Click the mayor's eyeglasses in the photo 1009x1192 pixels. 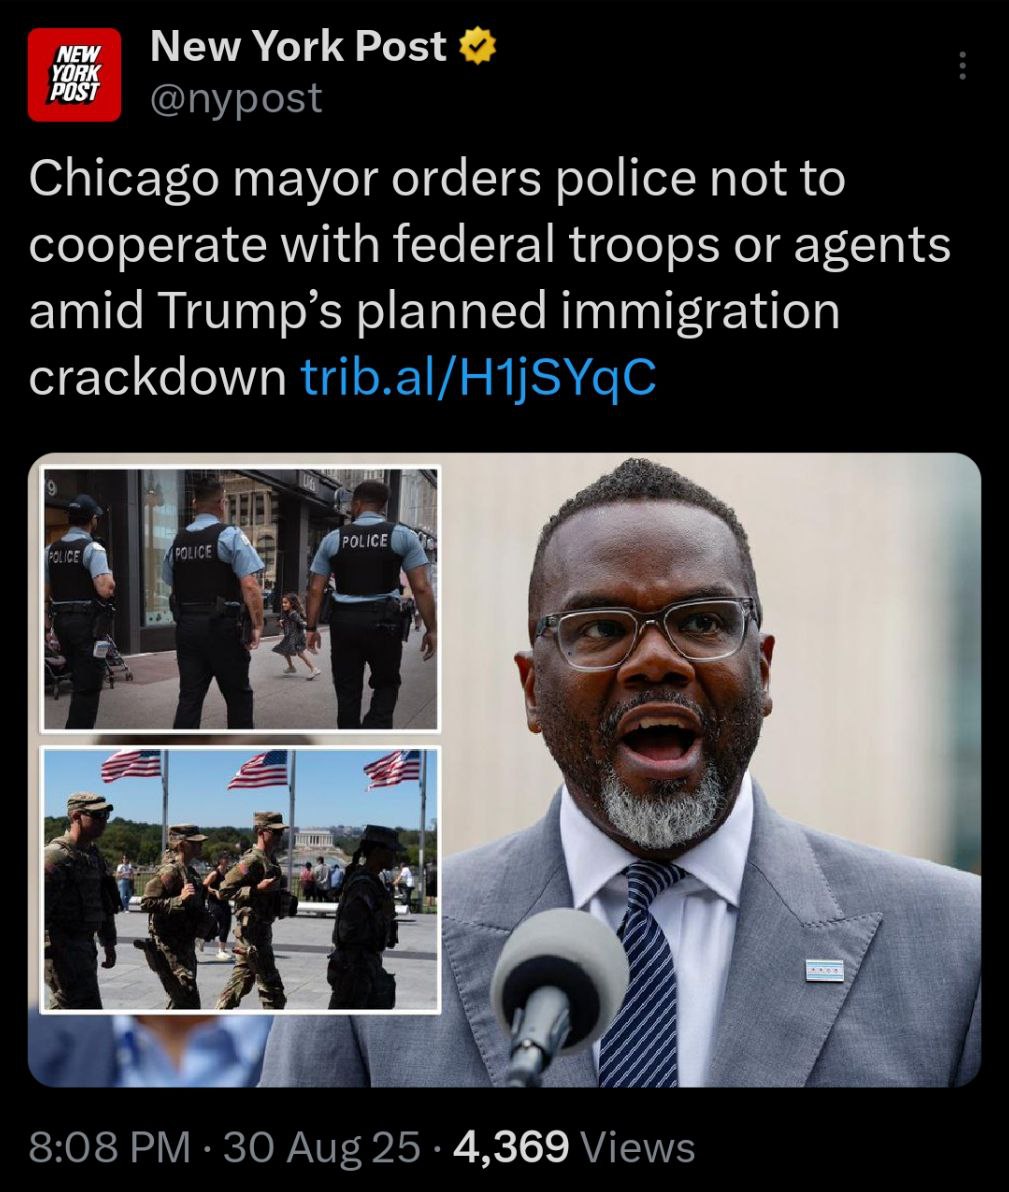click(646, 630)
